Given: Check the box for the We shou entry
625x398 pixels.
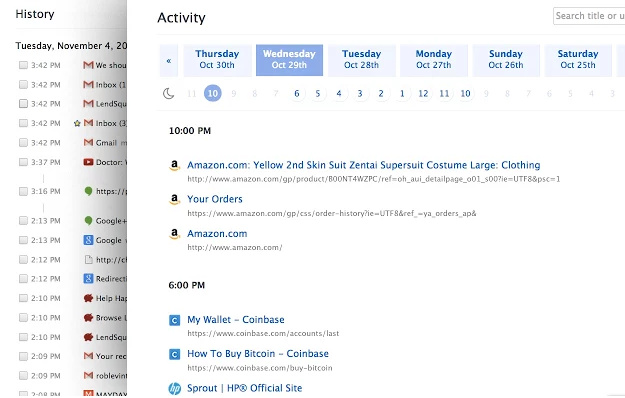Looking at the screenshot, I should pyautogui.click(x=24, y=65).
